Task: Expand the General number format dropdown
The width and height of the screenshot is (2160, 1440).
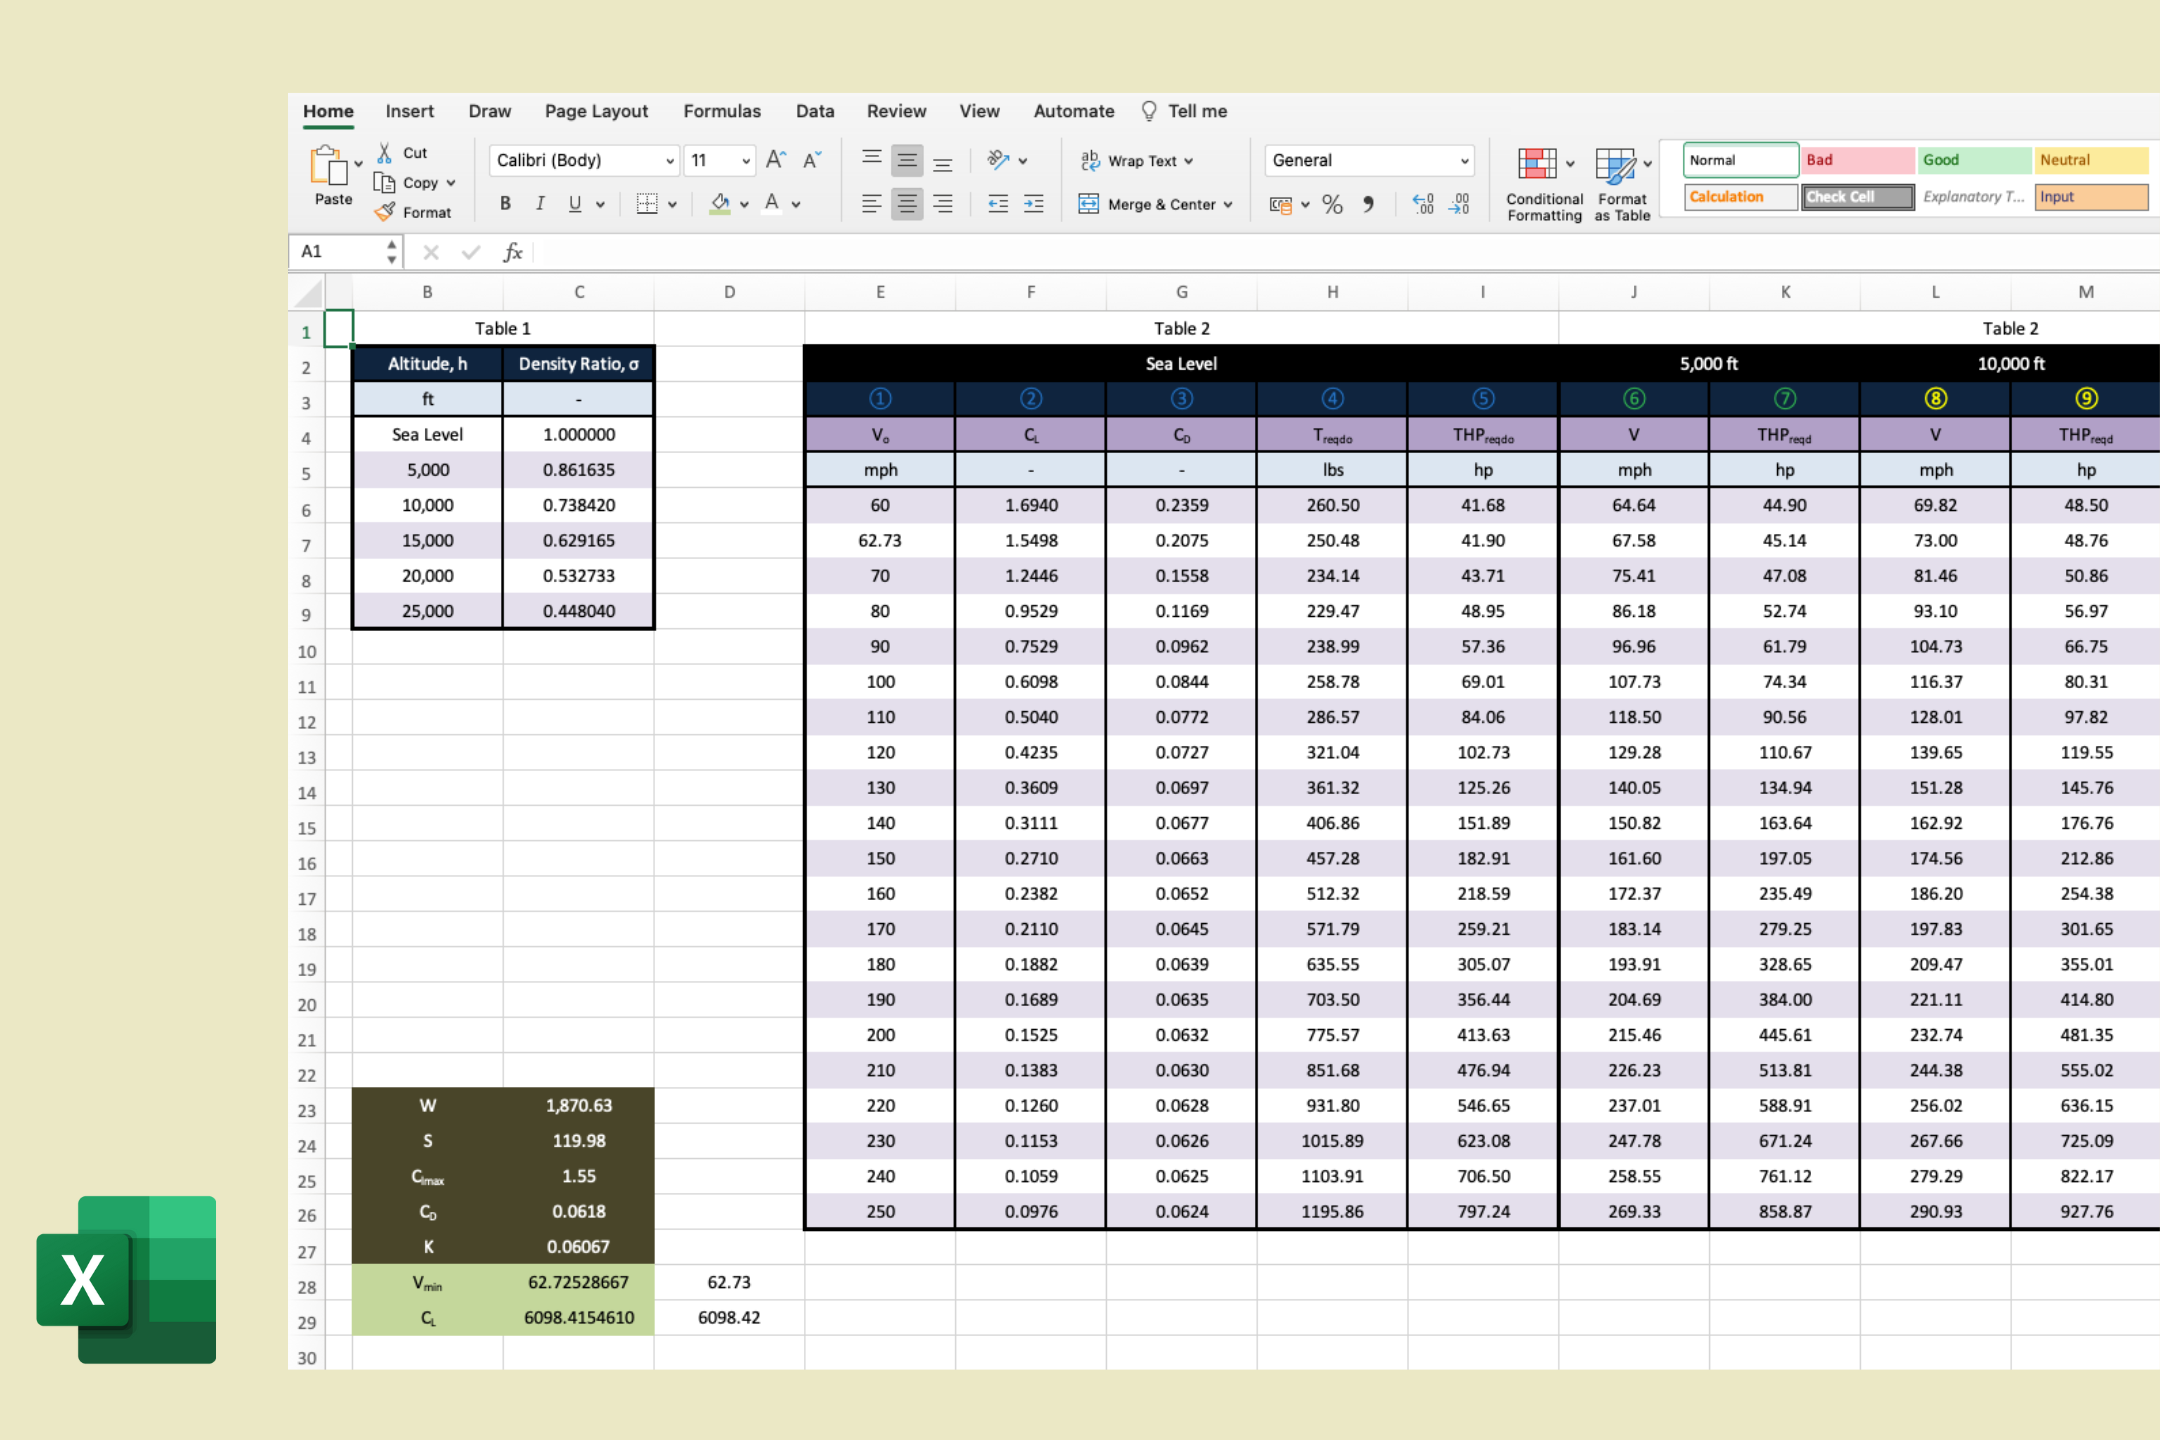Action: click(1464, 161)
